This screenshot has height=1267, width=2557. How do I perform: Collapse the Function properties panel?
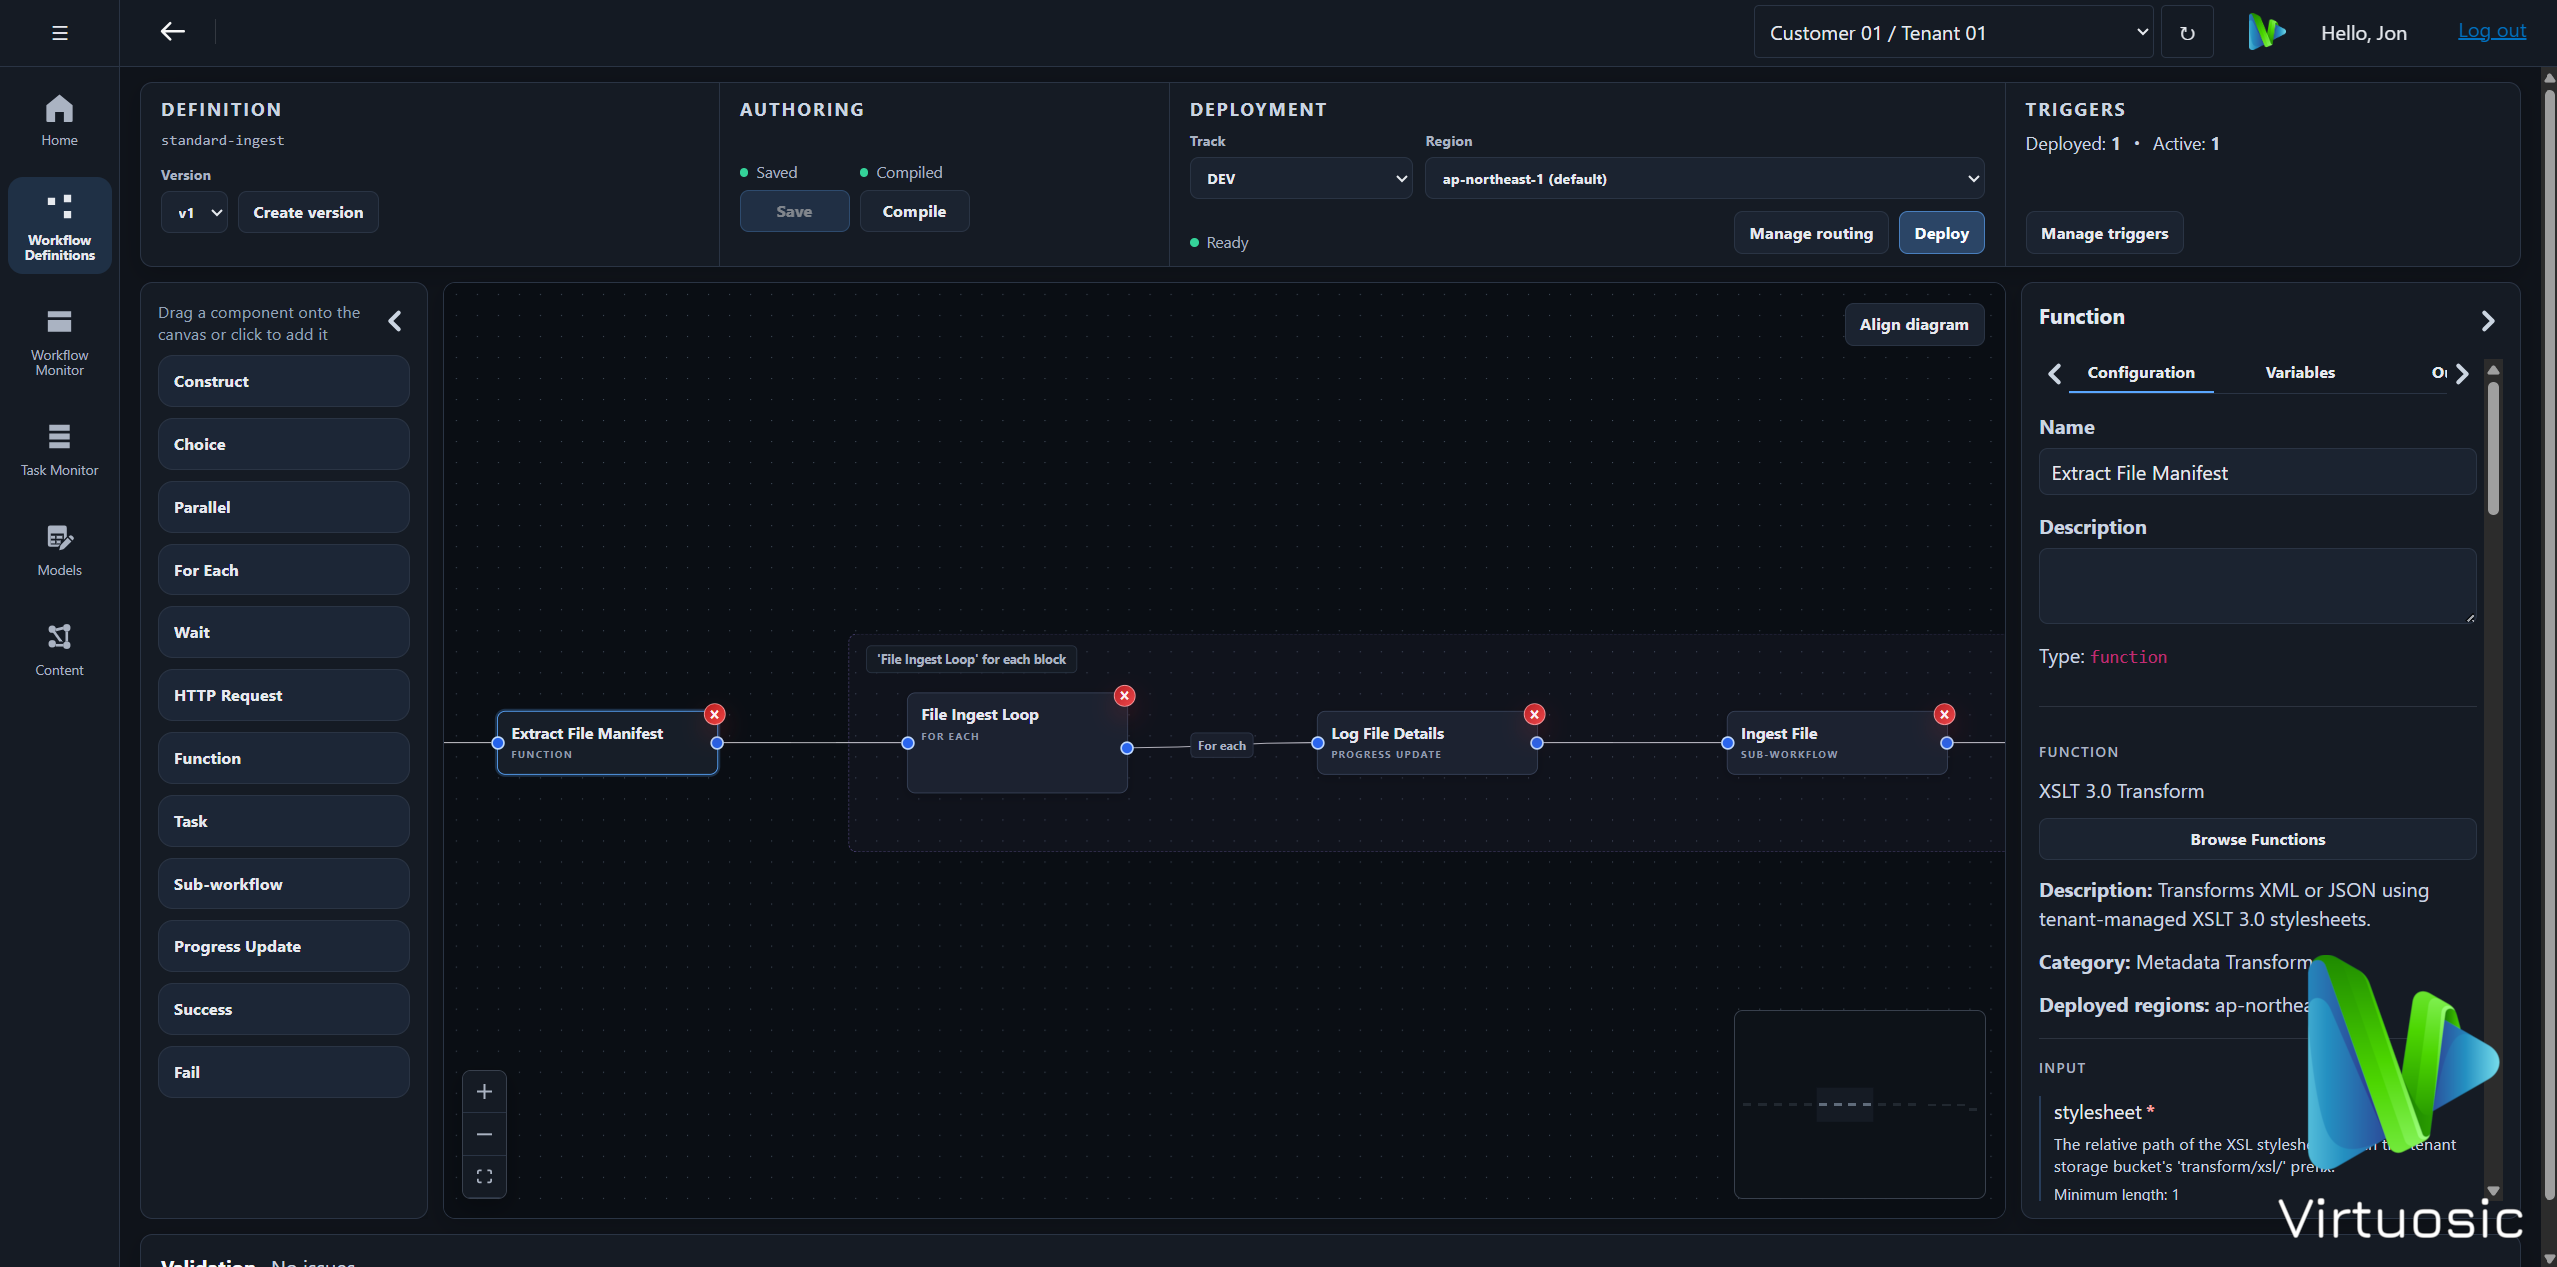pos(2488,320)
